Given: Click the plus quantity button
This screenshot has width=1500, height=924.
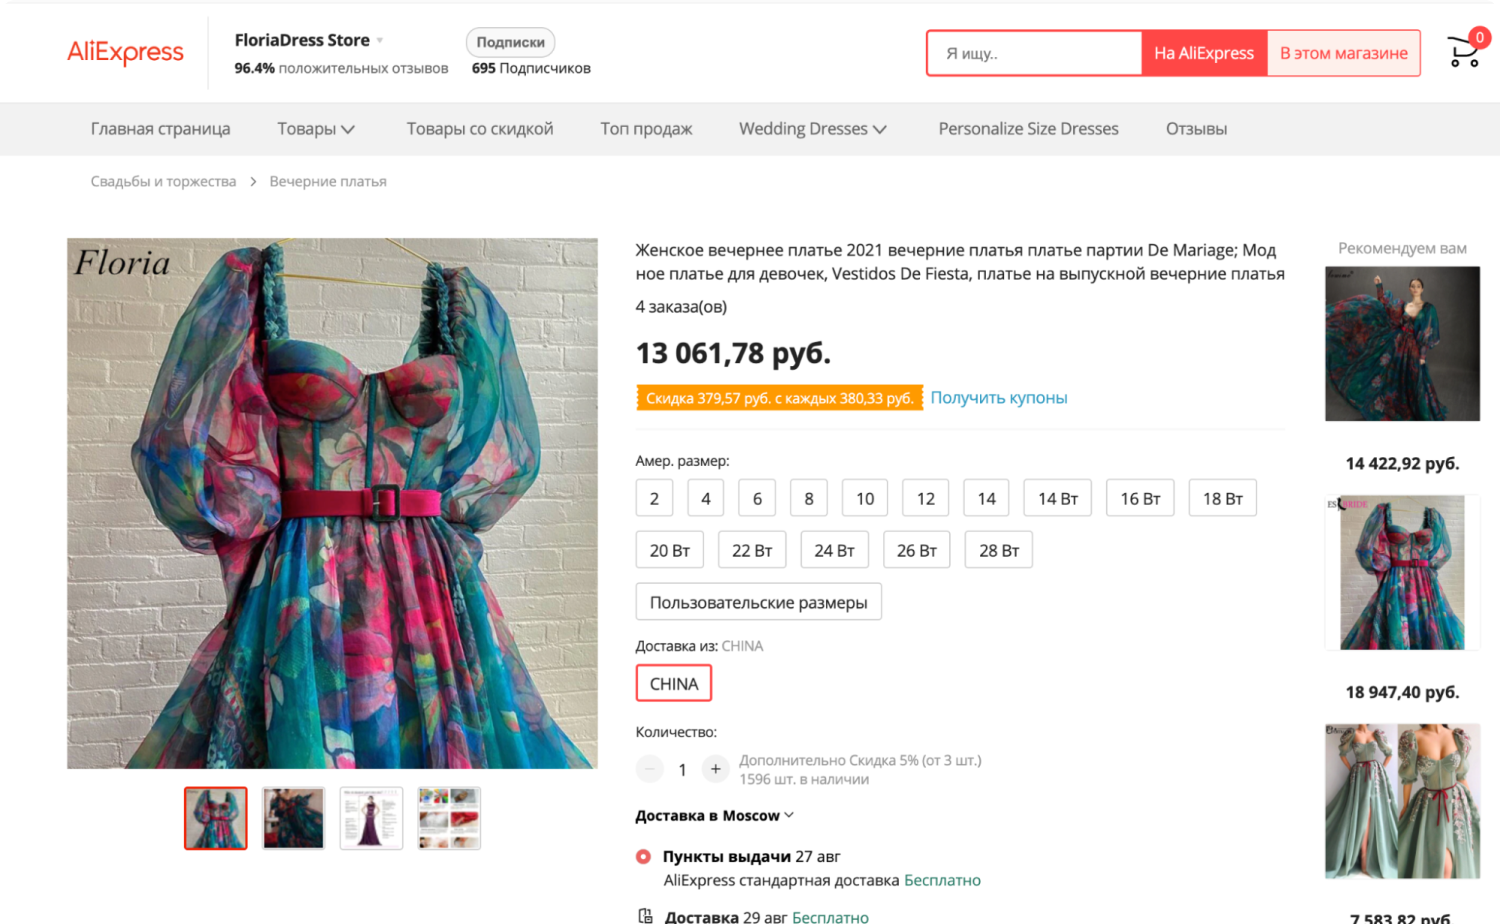Looking at the screenshot, I should [715, 769].
